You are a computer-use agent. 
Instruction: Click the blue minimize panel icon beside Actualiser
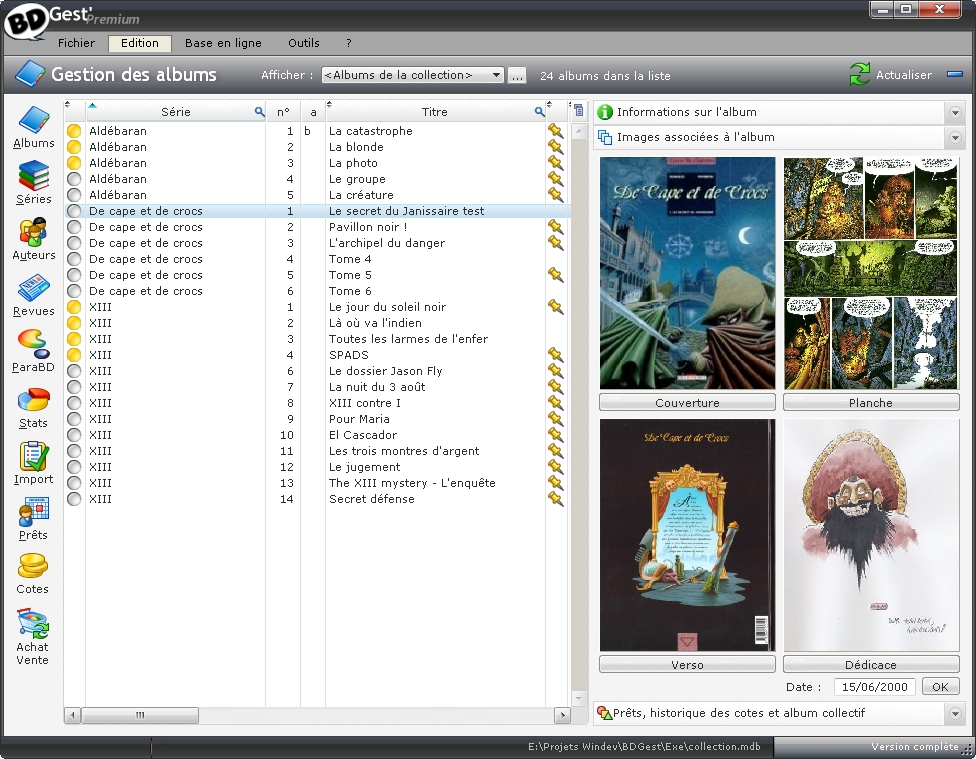(x=955, y=74)
